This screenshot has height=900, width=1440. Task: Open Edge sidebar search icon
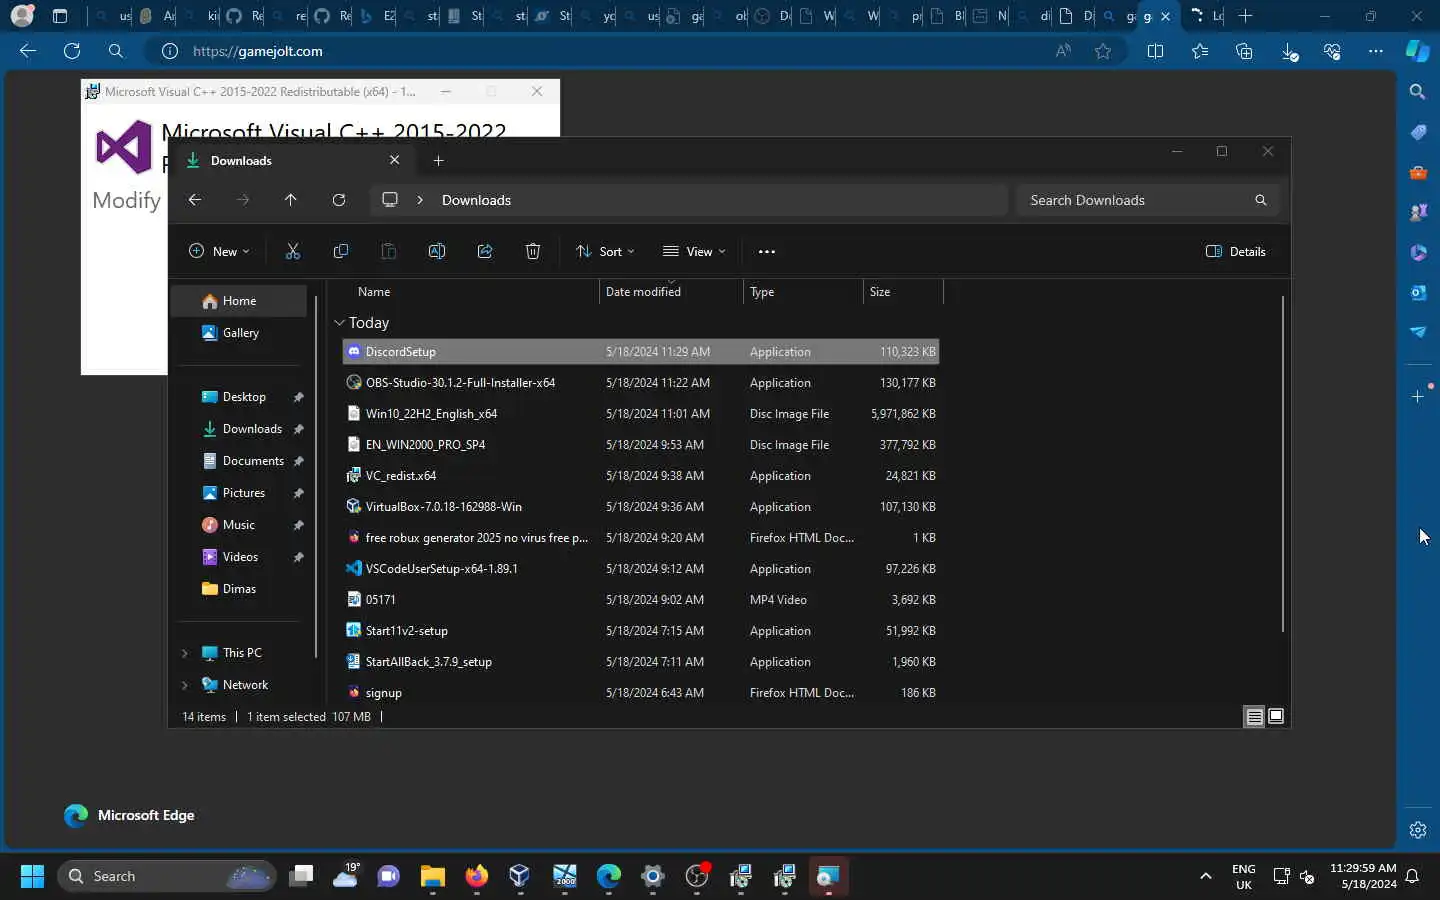[x=1418, y=92]
